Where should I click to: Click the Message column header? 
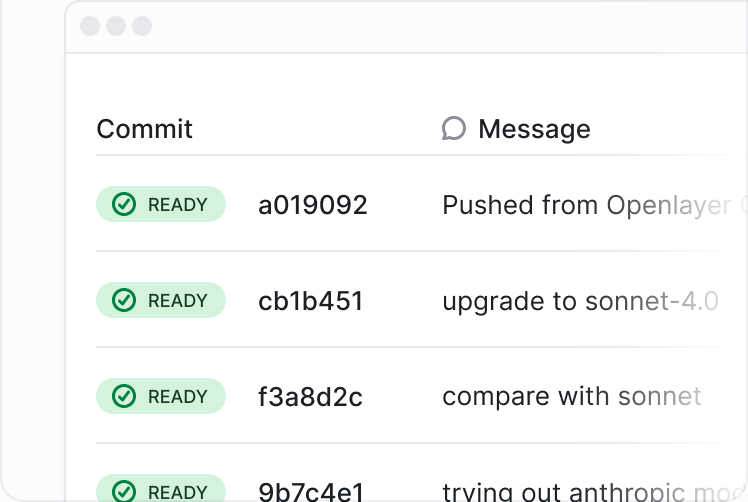[534, 129]
